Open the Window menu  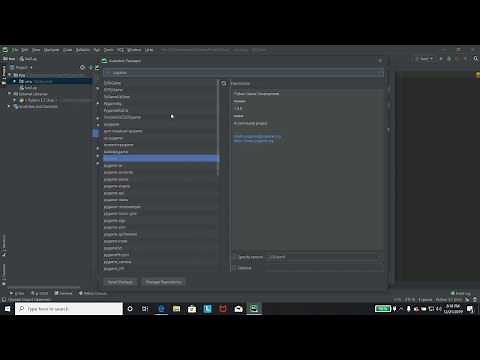coord(134,50)
